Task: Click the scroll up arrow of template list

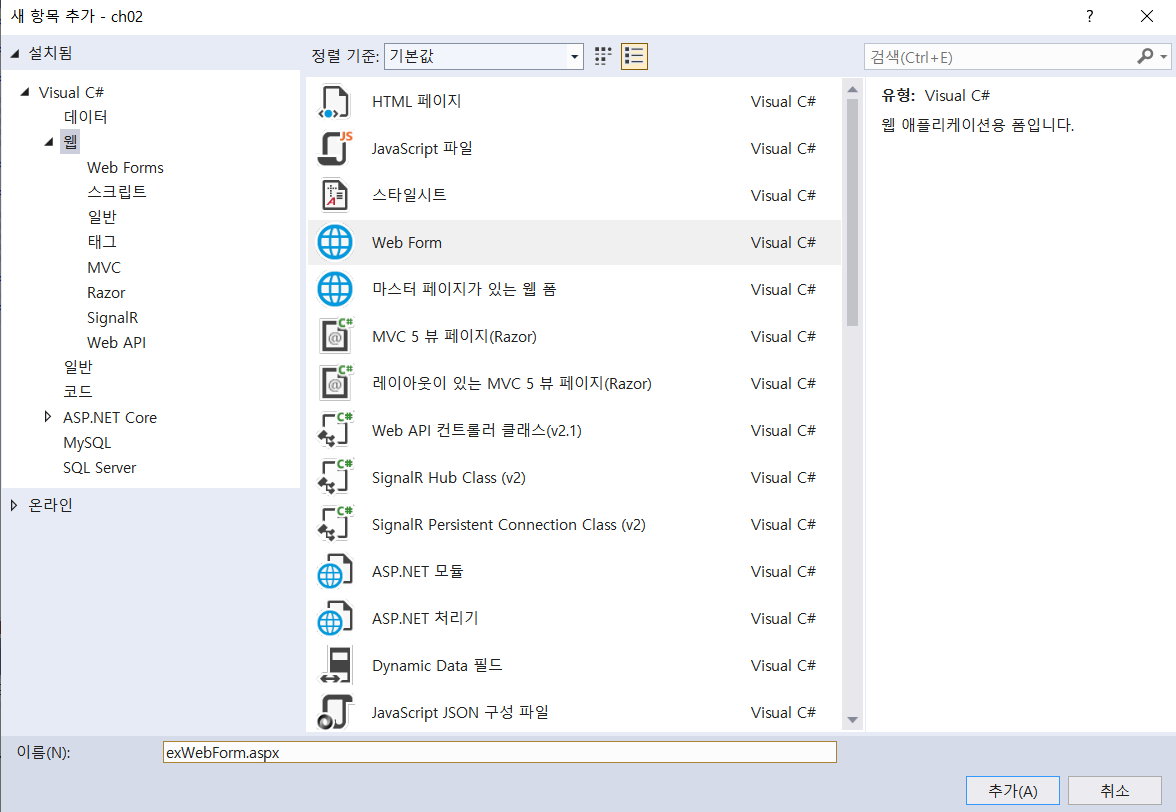Action: pyautogui.click(x=852, y=89)
